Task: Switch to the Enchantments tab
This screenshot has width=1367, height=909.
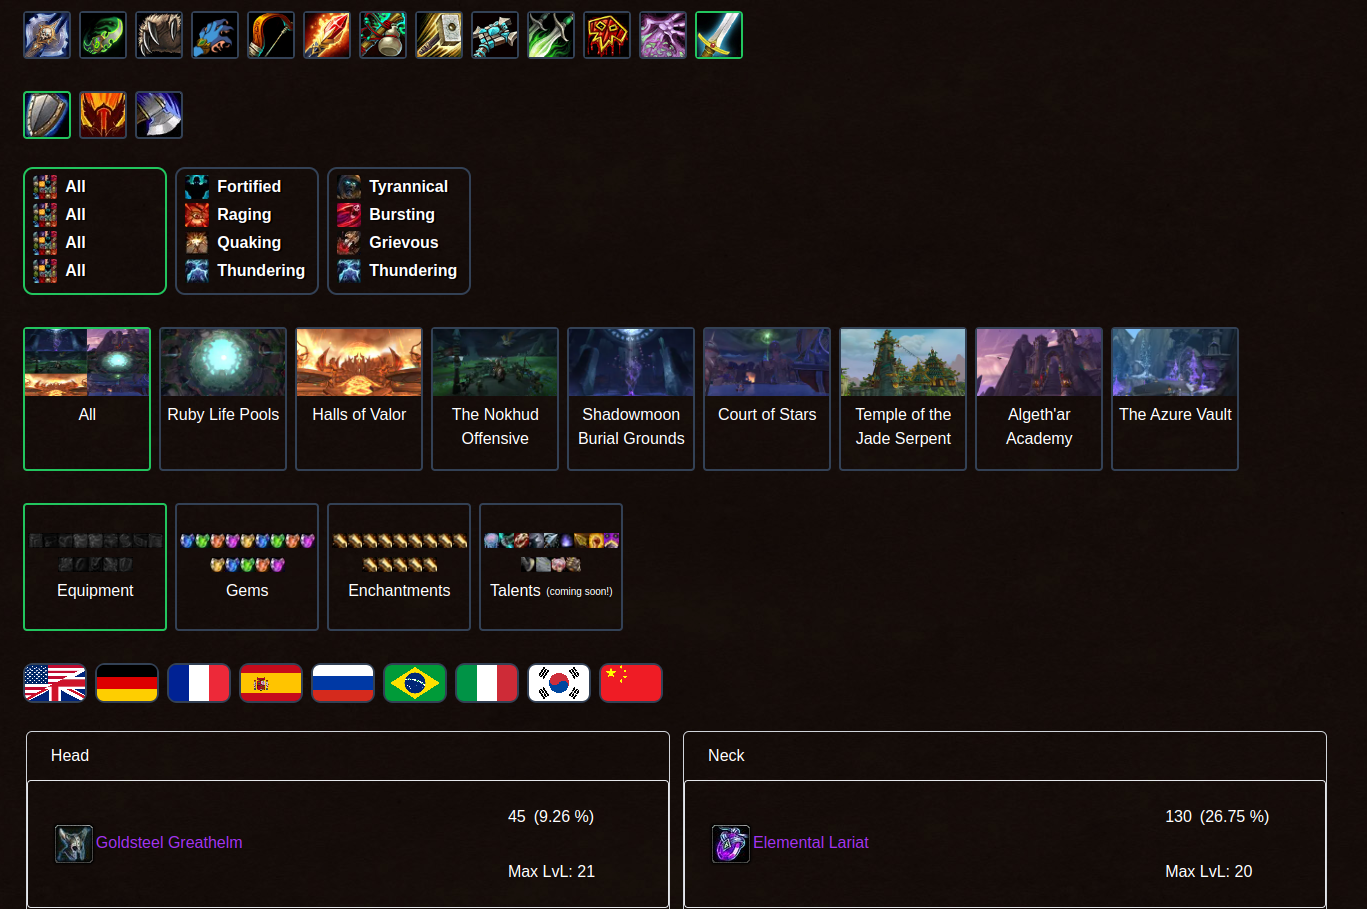Action: click(x=399, y=567)
